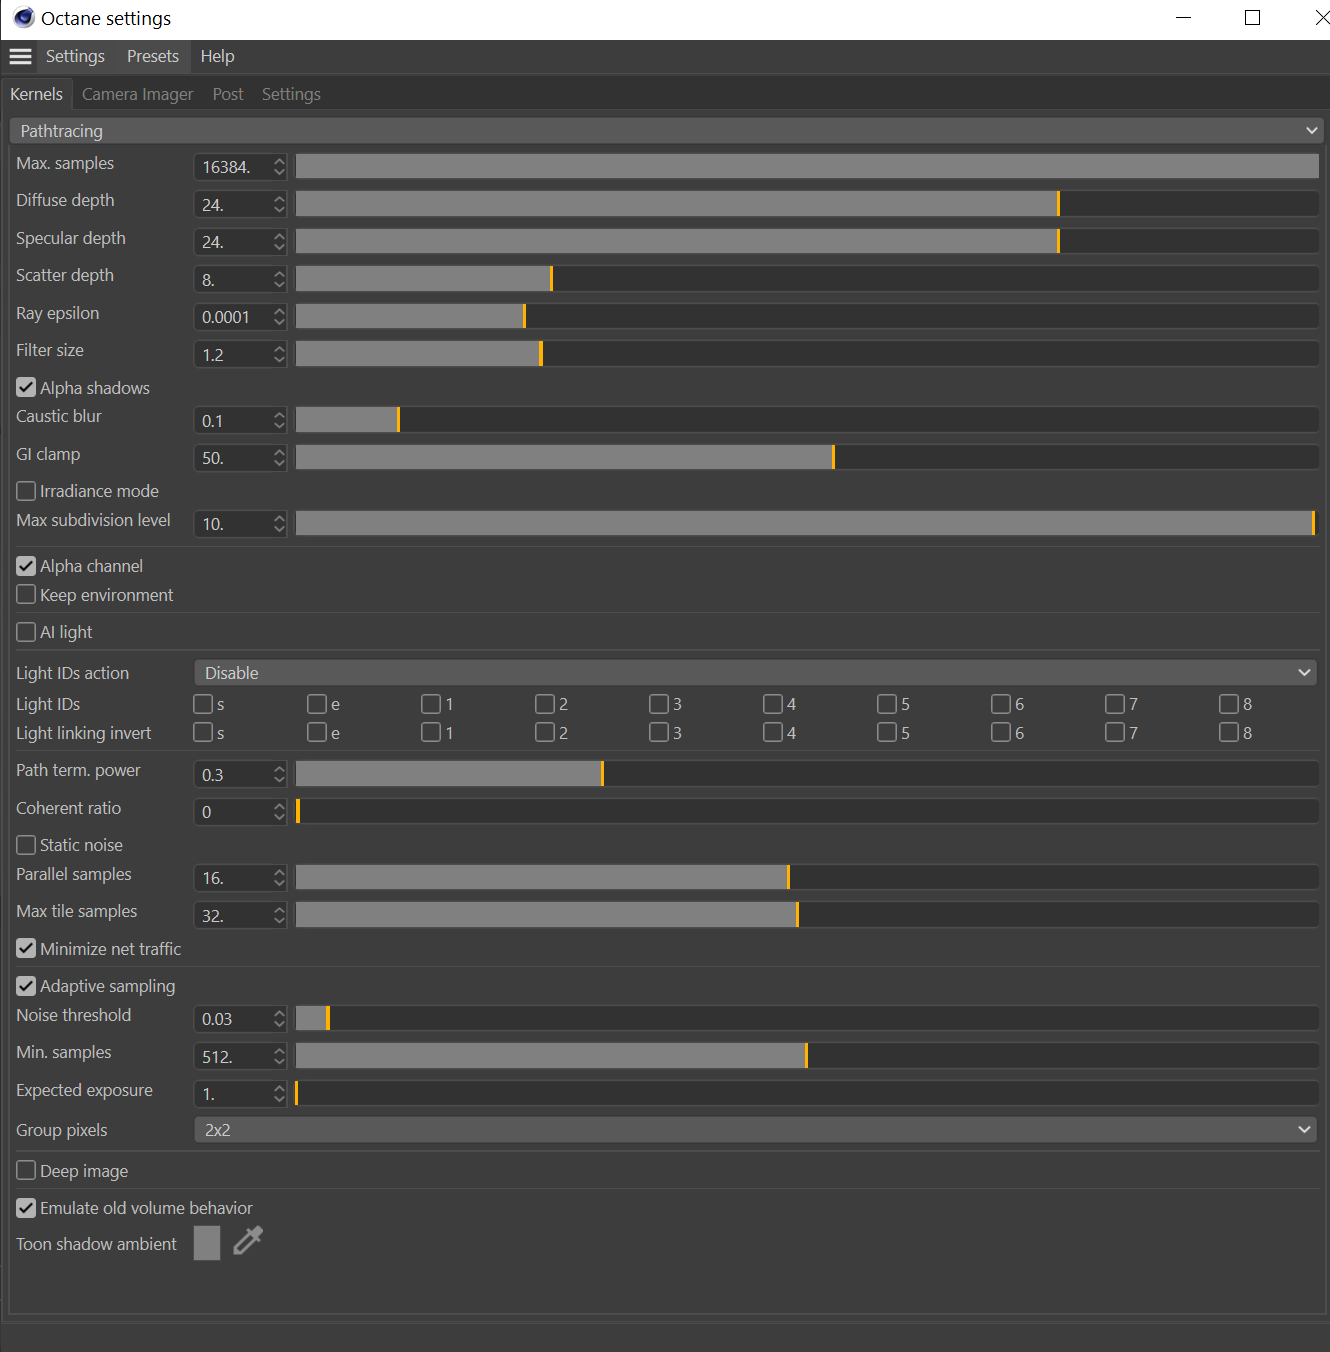
Task: Switch to the Kernels tab
Action: [x=37, y=94]
